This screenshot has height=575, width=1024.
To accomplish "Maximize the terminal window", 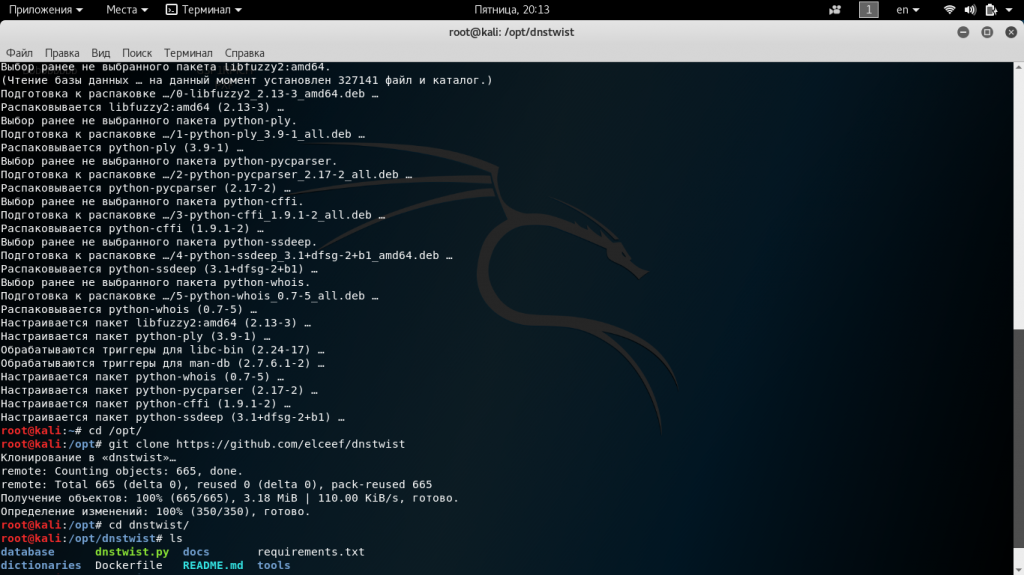I will (x=986, y=32).
